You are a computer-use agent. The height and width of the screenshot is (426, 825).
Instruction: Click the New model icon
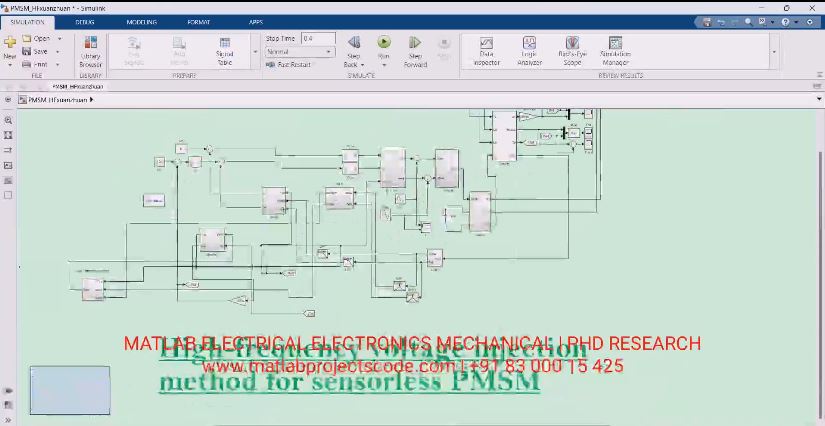click(x=9, y=46)
